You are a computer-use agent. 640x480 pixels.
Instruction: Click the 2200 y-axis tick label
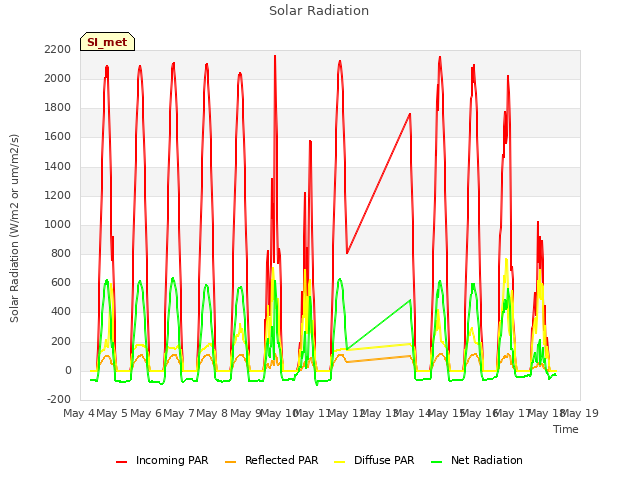pos(58,49)
